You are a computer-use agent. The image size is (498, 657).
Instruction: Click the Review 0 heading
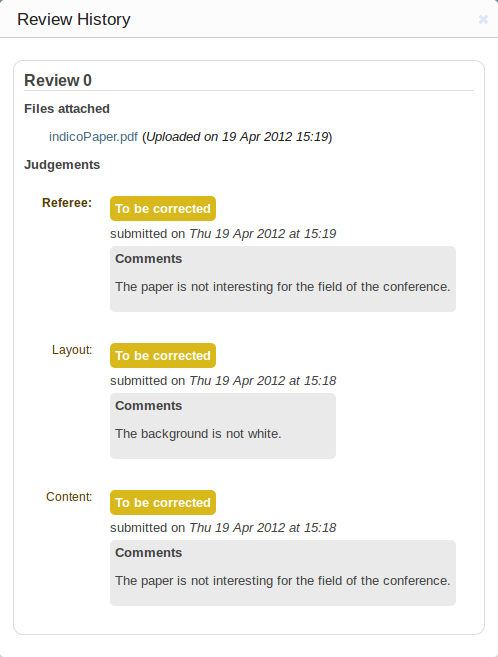click(x=58, y=80)
